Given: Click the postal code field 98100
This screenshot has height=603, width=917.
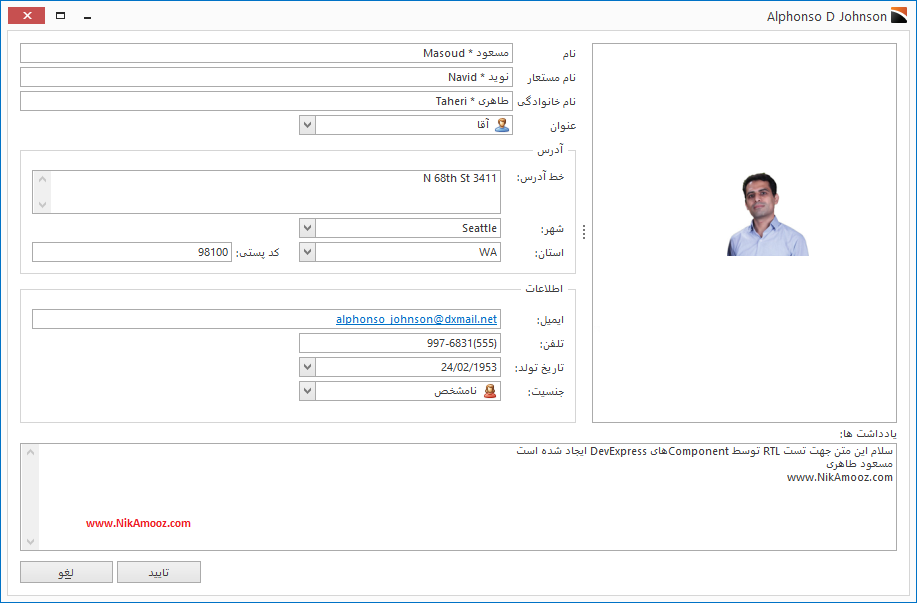Looking at the screenshot, I should [132, 252].
